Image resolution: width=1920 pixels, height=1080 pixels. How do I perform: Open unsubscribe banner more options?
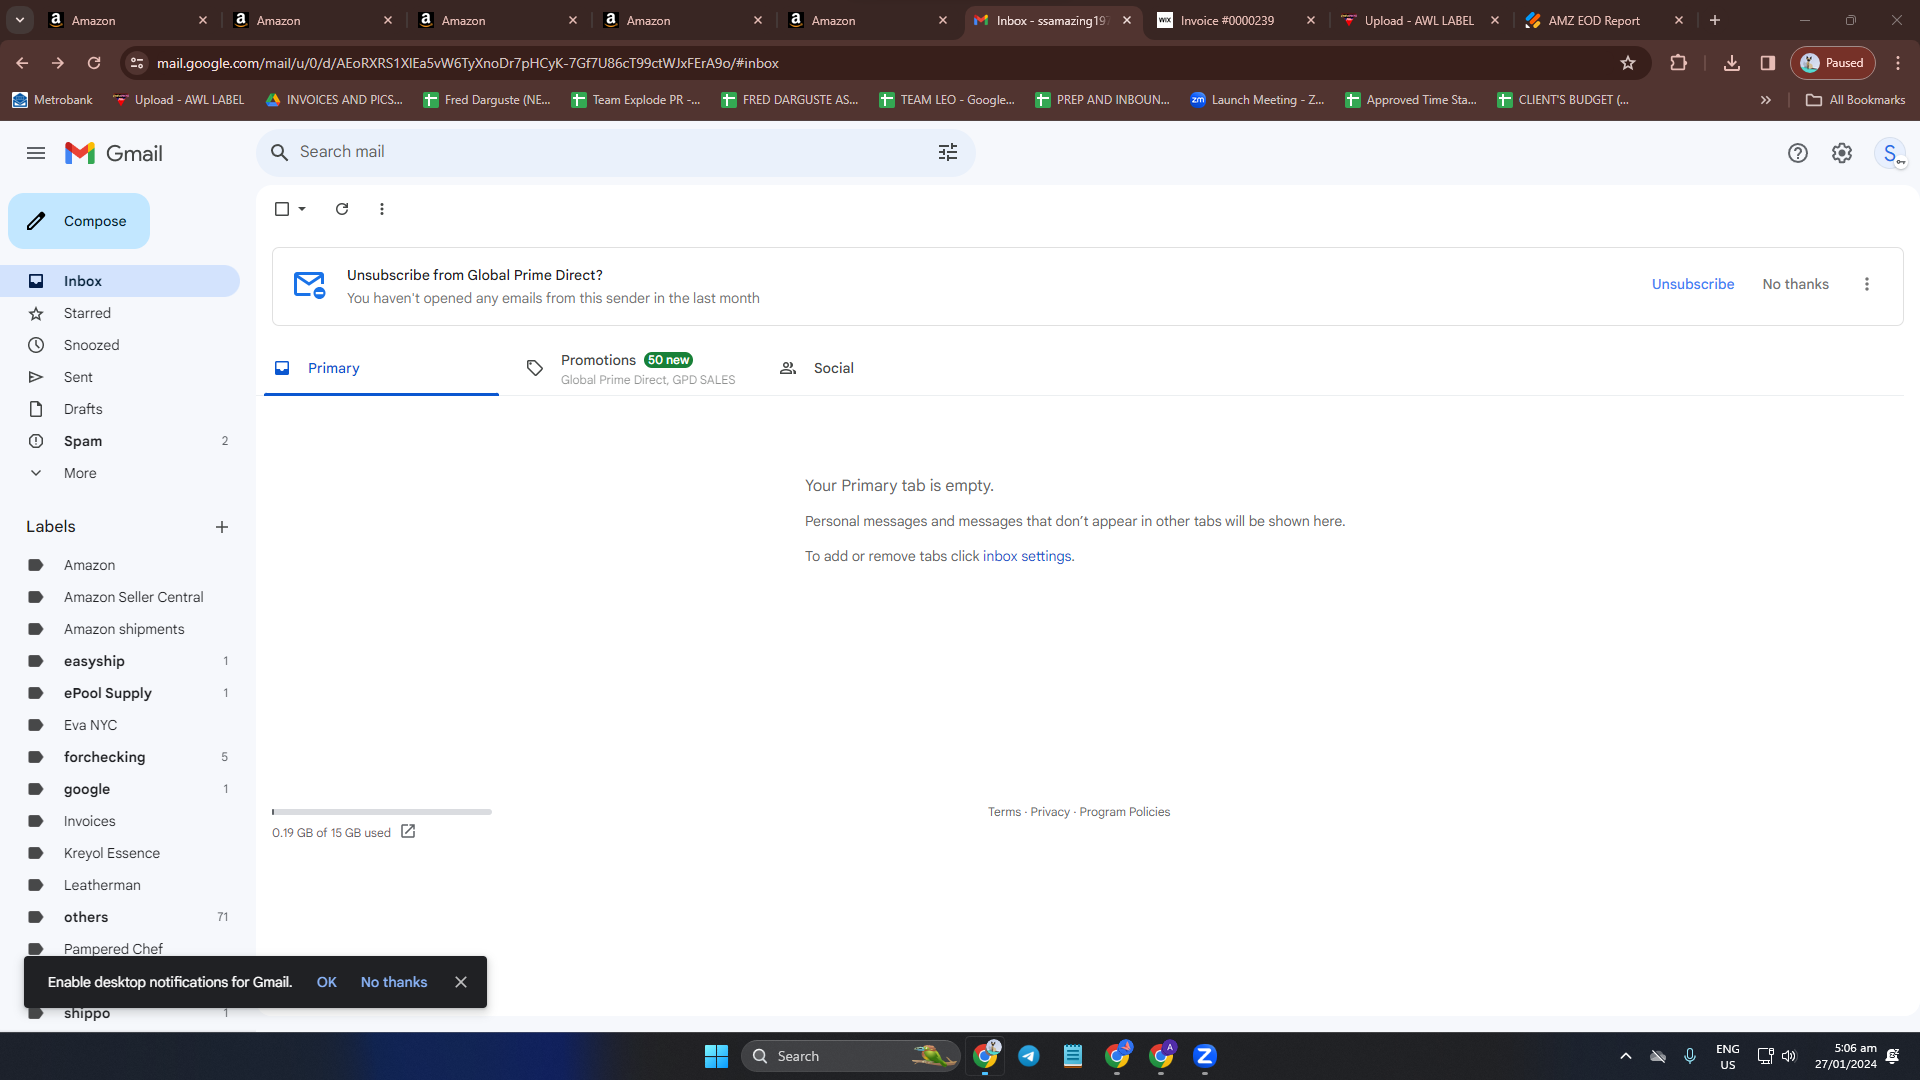point(1866,285)
